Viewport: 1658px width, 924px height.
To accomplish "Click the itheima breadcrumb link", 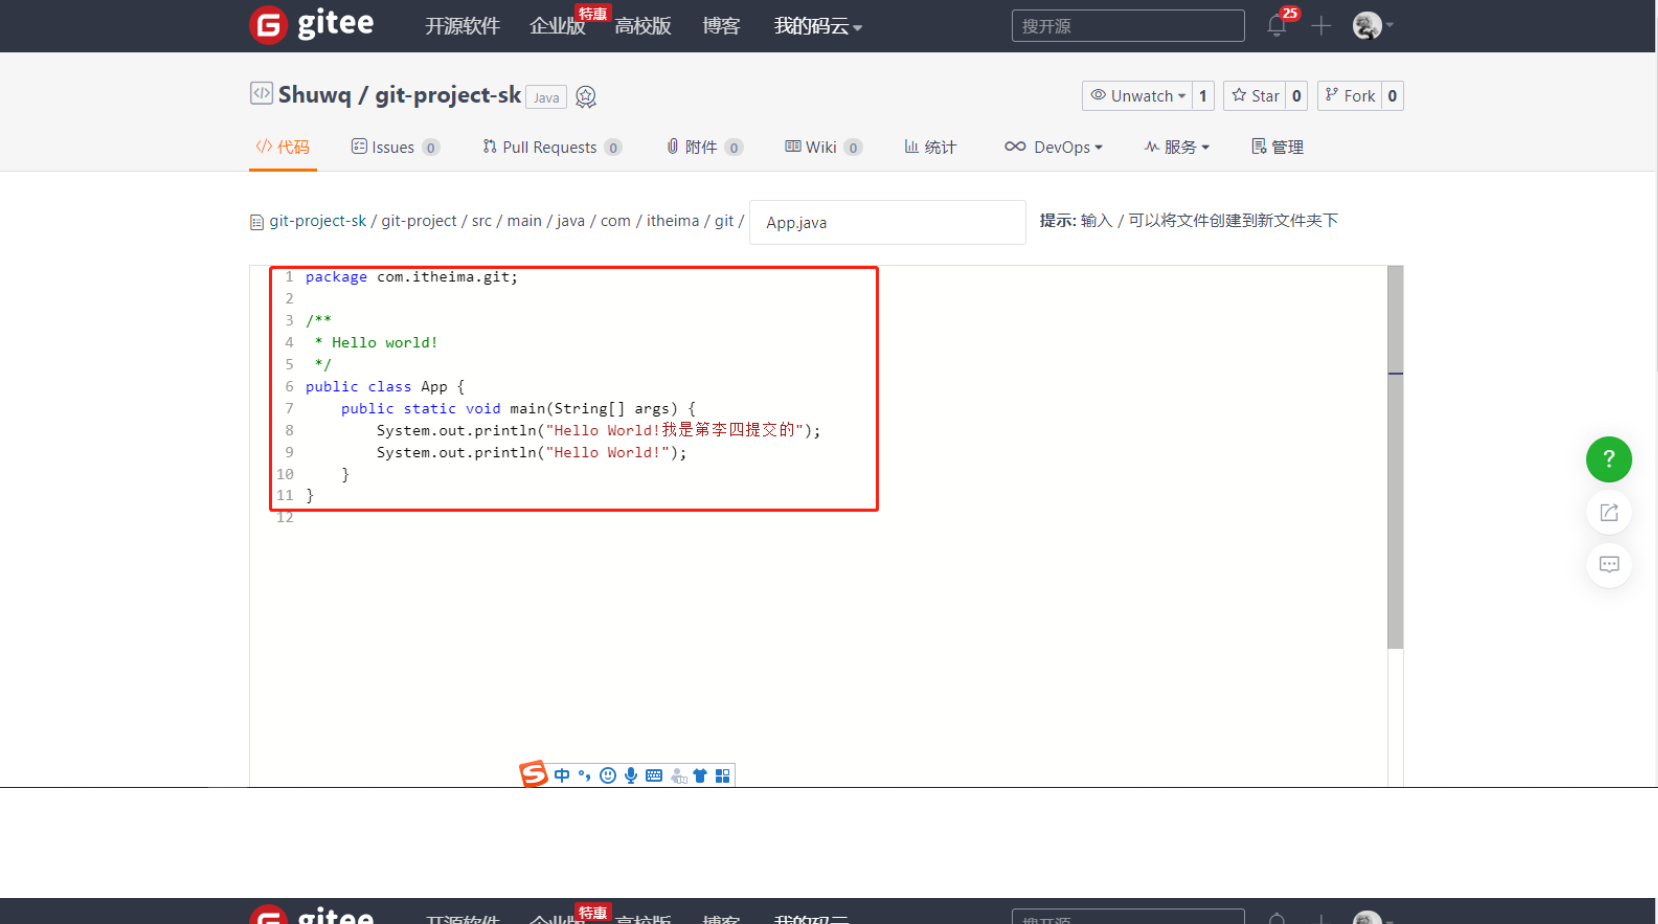I will coord(672,221).
